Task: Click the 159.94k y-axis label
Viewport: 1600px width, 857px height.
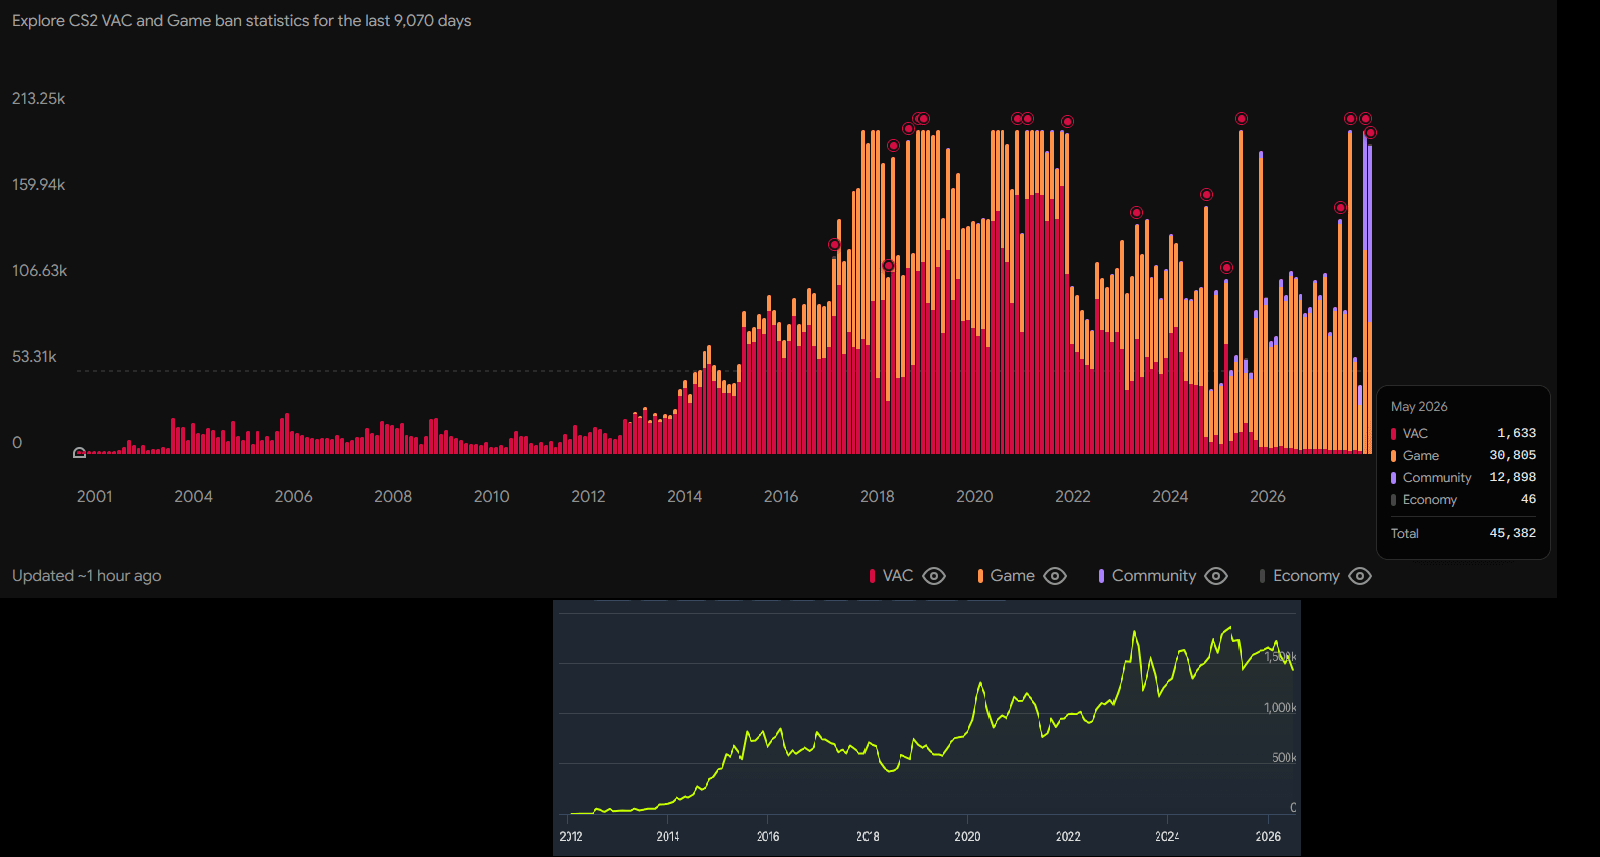Action: (x=39, y=185)
